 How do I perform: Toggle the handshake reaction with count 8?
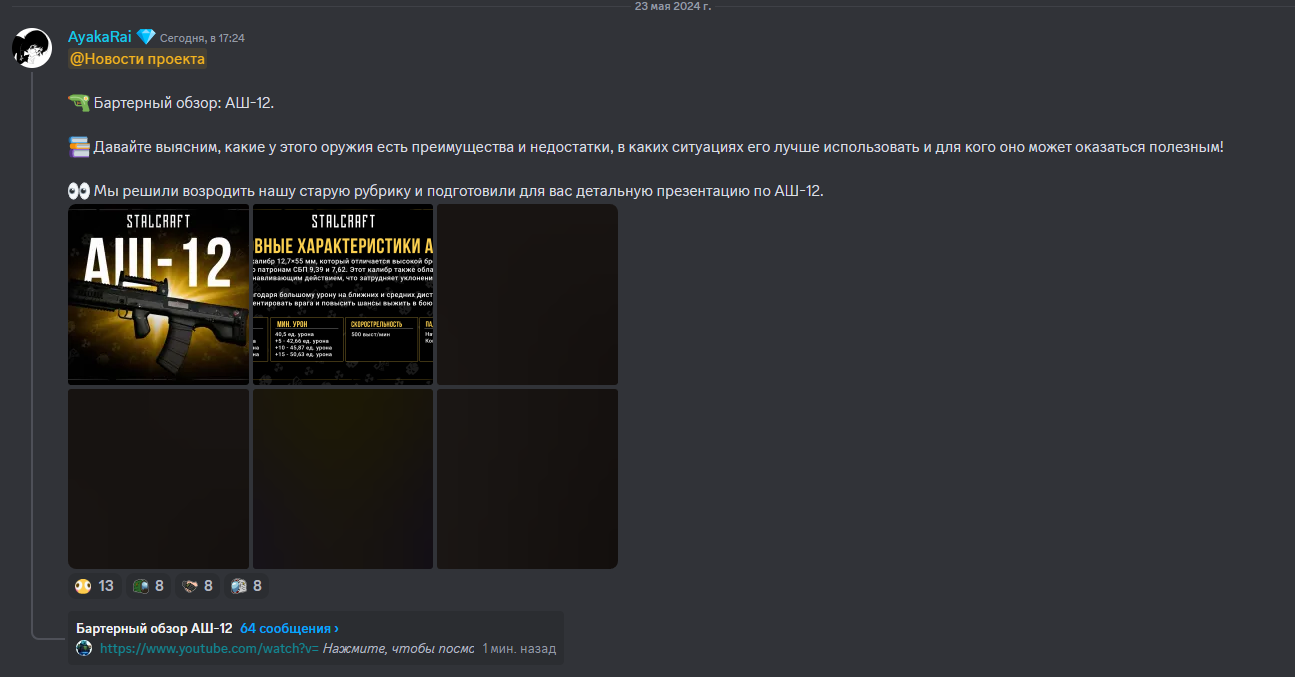pyautogui.click(x=197, y=586)
